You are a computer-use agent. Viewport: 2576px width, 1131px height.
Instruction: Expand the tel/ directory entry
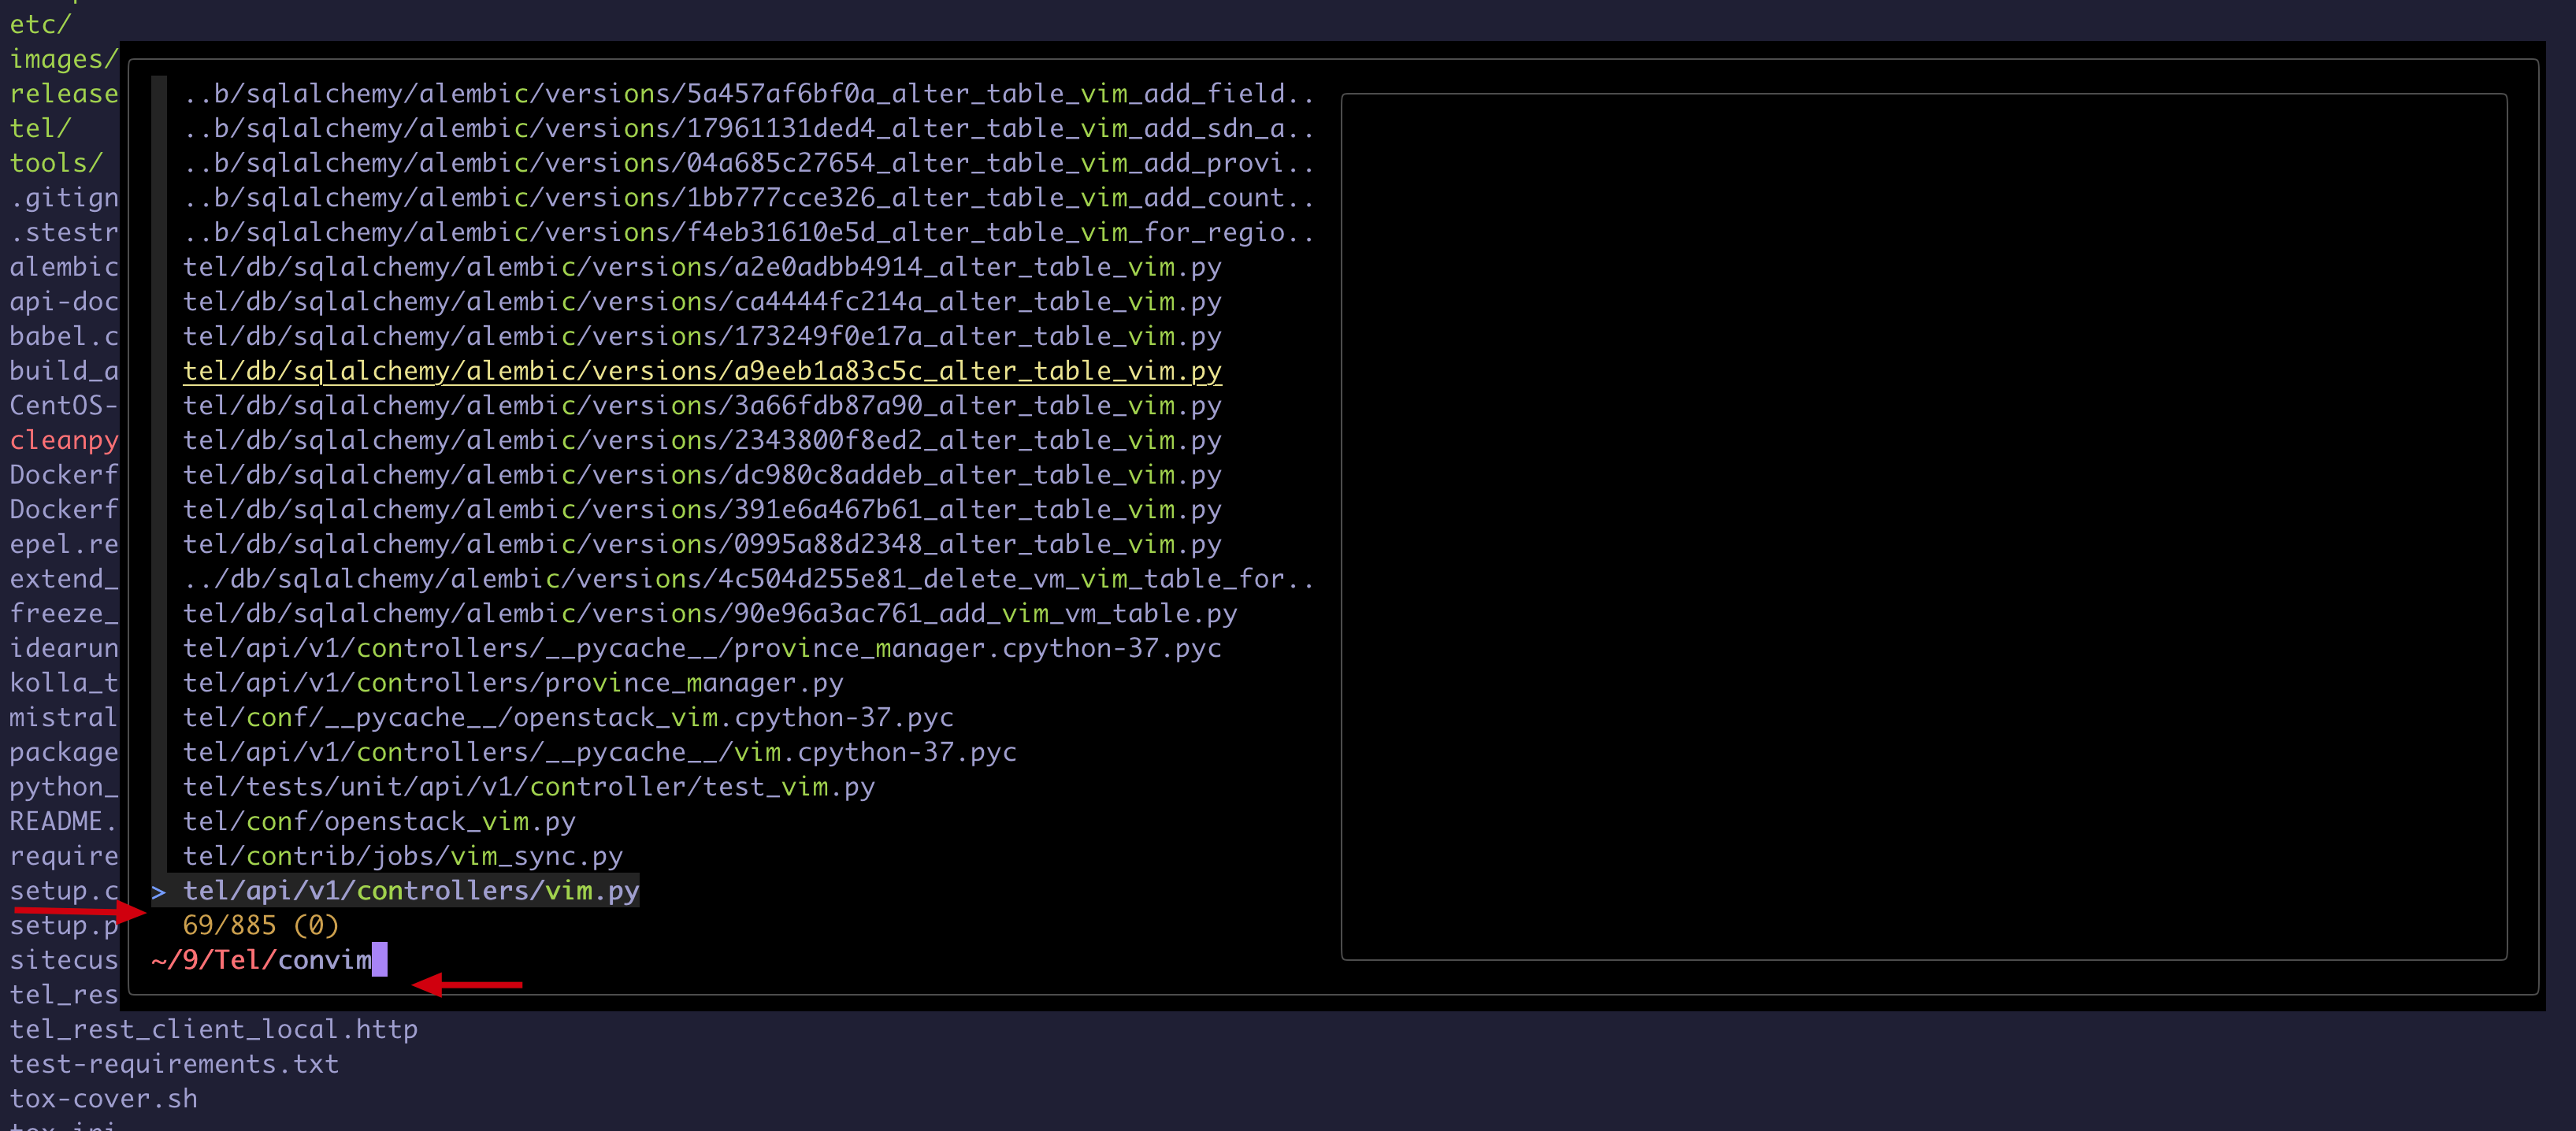pyautogui.click(x=40, y=128)
